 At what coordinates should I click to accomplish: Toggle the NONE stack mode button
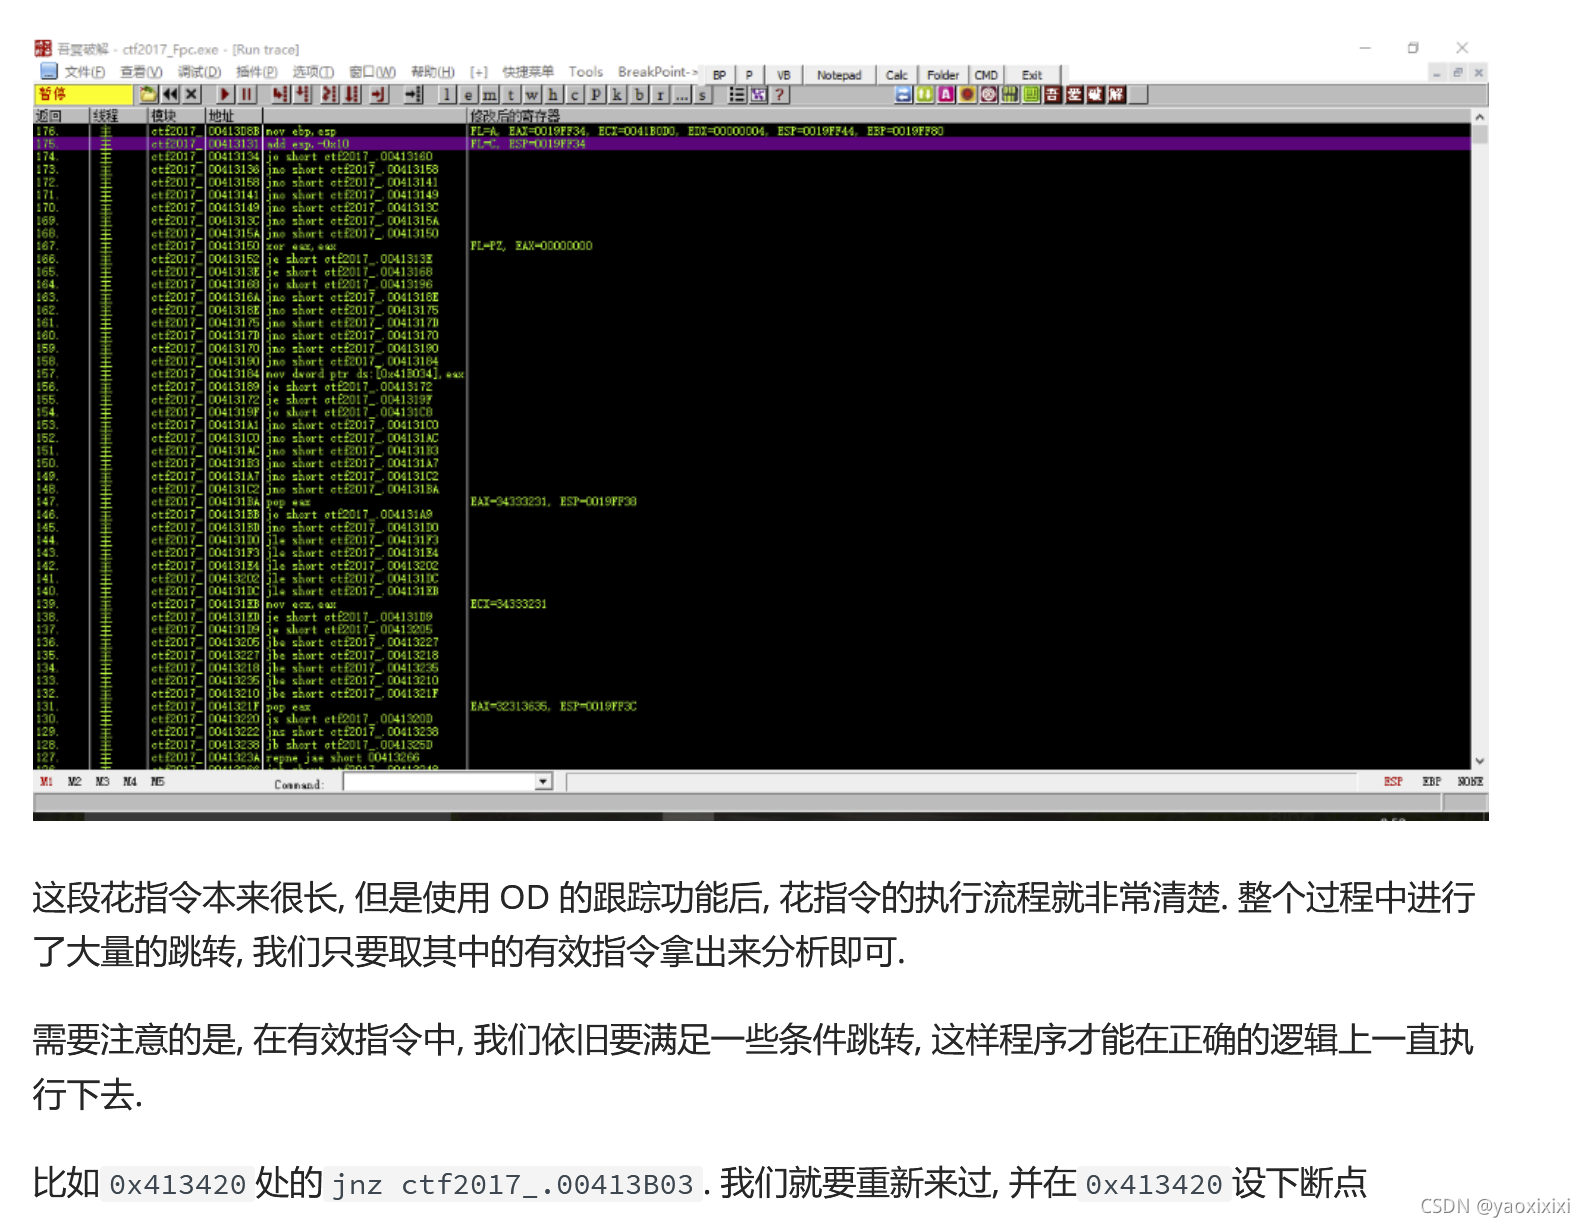1470,782
